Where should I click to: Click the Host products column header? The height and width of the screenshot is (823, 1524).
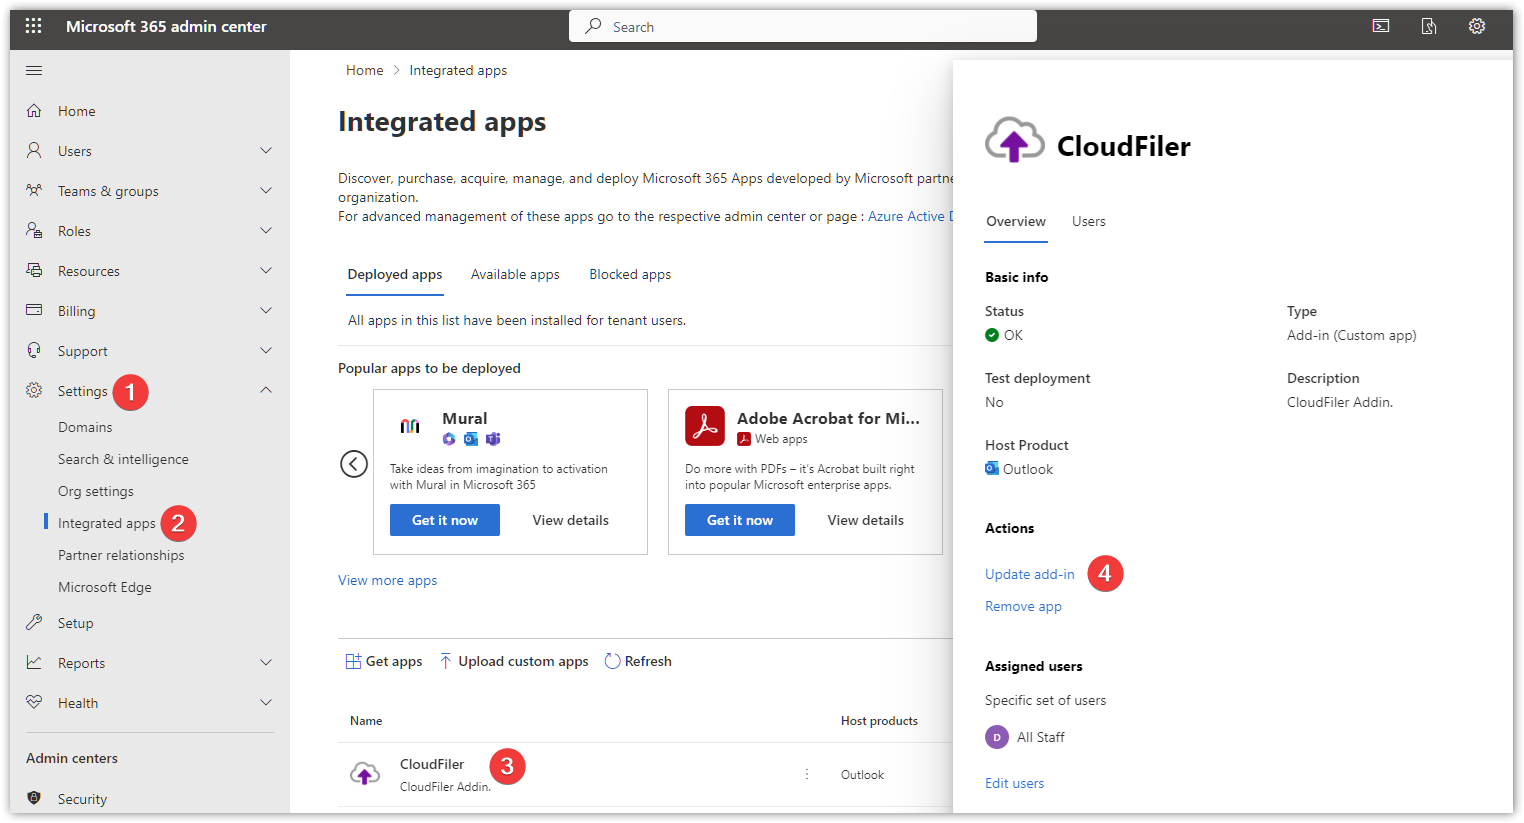click(x=879, y=721)
